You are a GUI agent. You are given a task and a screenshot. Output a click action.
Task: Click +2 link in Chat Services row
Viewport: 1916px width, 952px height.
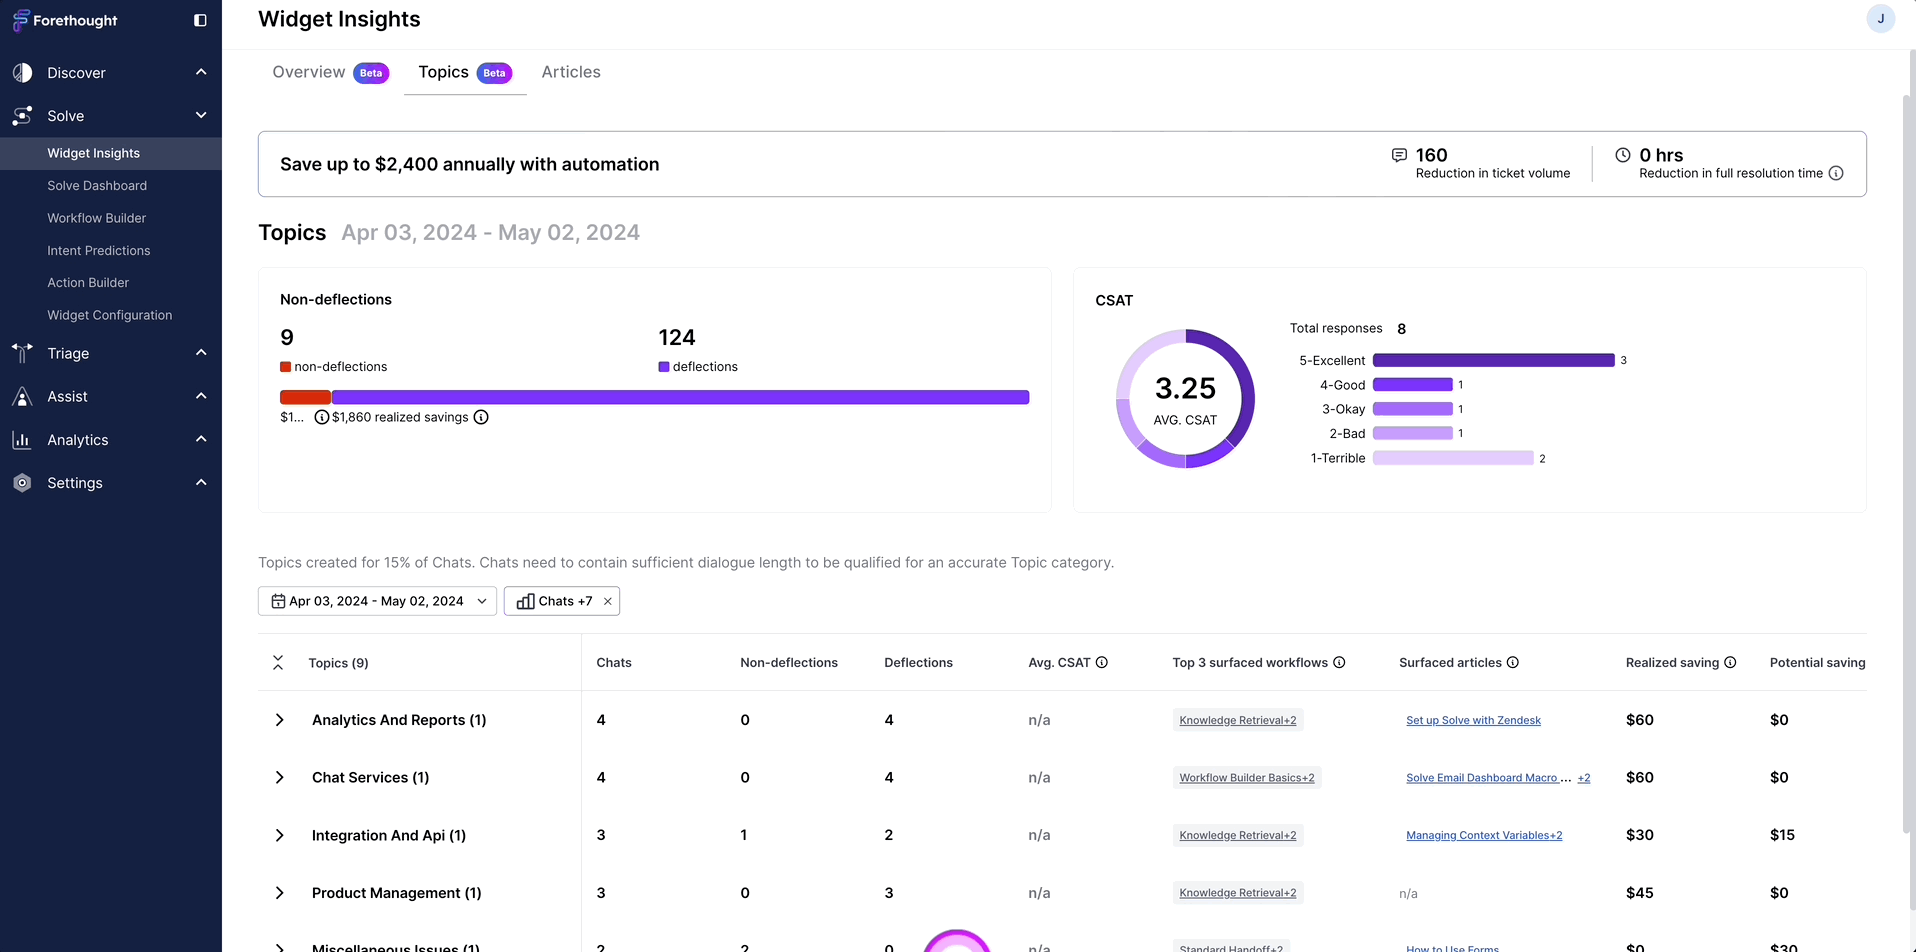[x=1584, y=778]
